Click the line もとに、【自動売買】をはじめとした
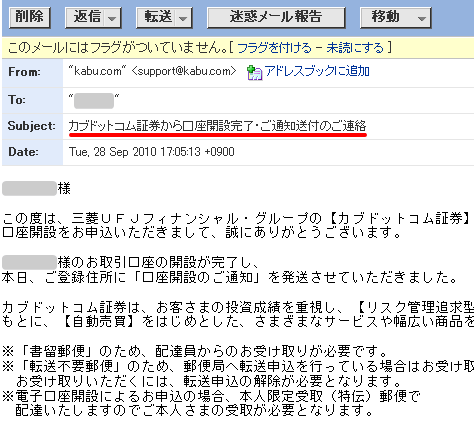Screen dimensions: 474x422 coord(238,322)
